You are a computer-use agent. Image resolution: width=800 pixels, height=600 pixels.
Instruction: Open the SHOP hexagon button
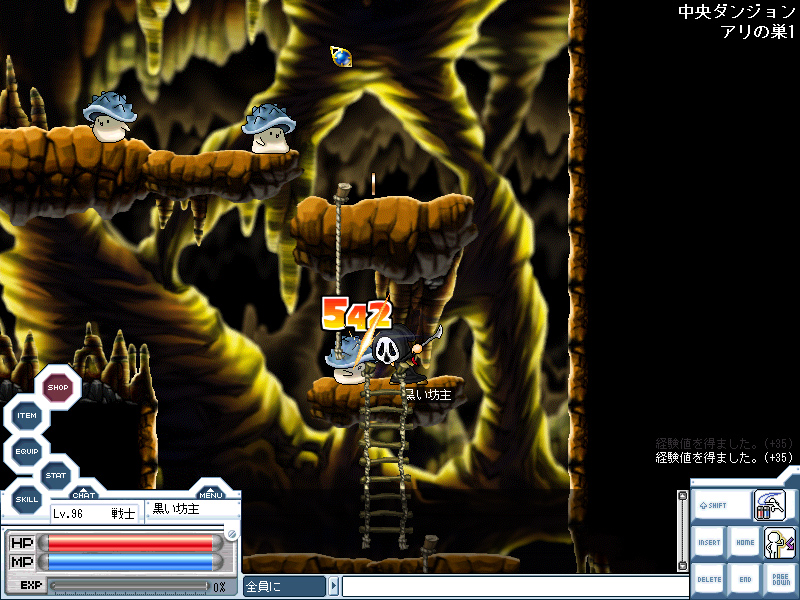coord(57,387)
